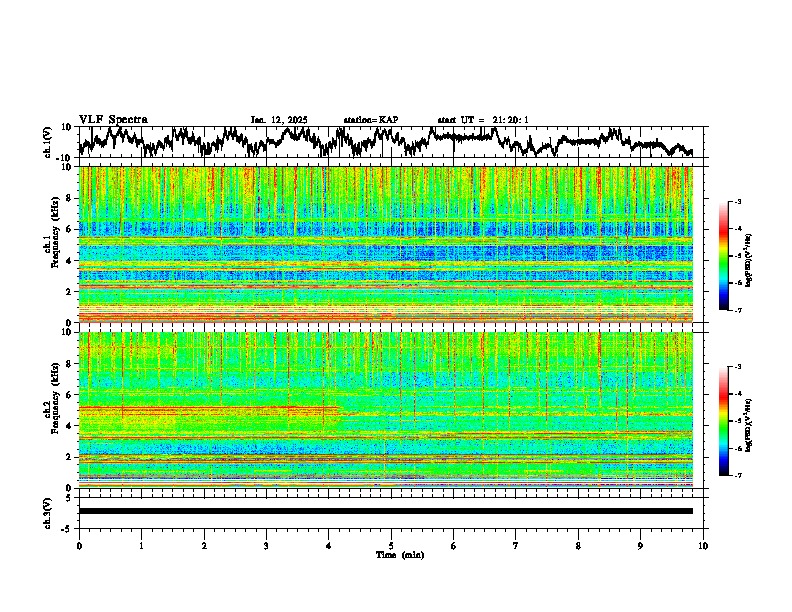This screenshot has width=792, height=612.
Task: Click the "10" tick on time axis
Action: click(x=703, y=546)
